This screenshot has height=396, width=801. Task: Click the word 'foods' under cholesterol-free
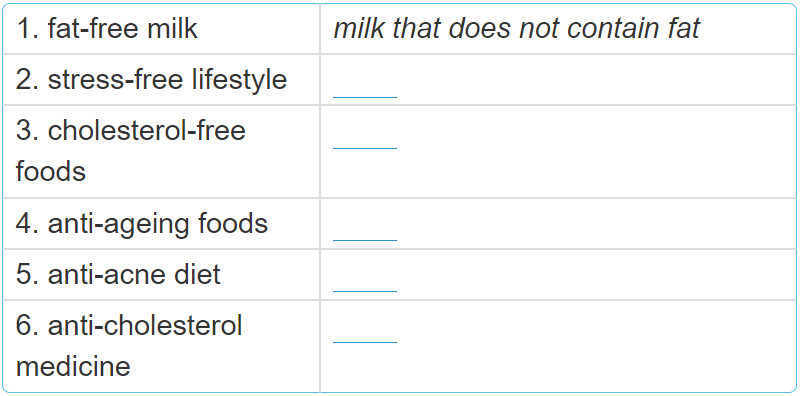(x=51, y=171)
